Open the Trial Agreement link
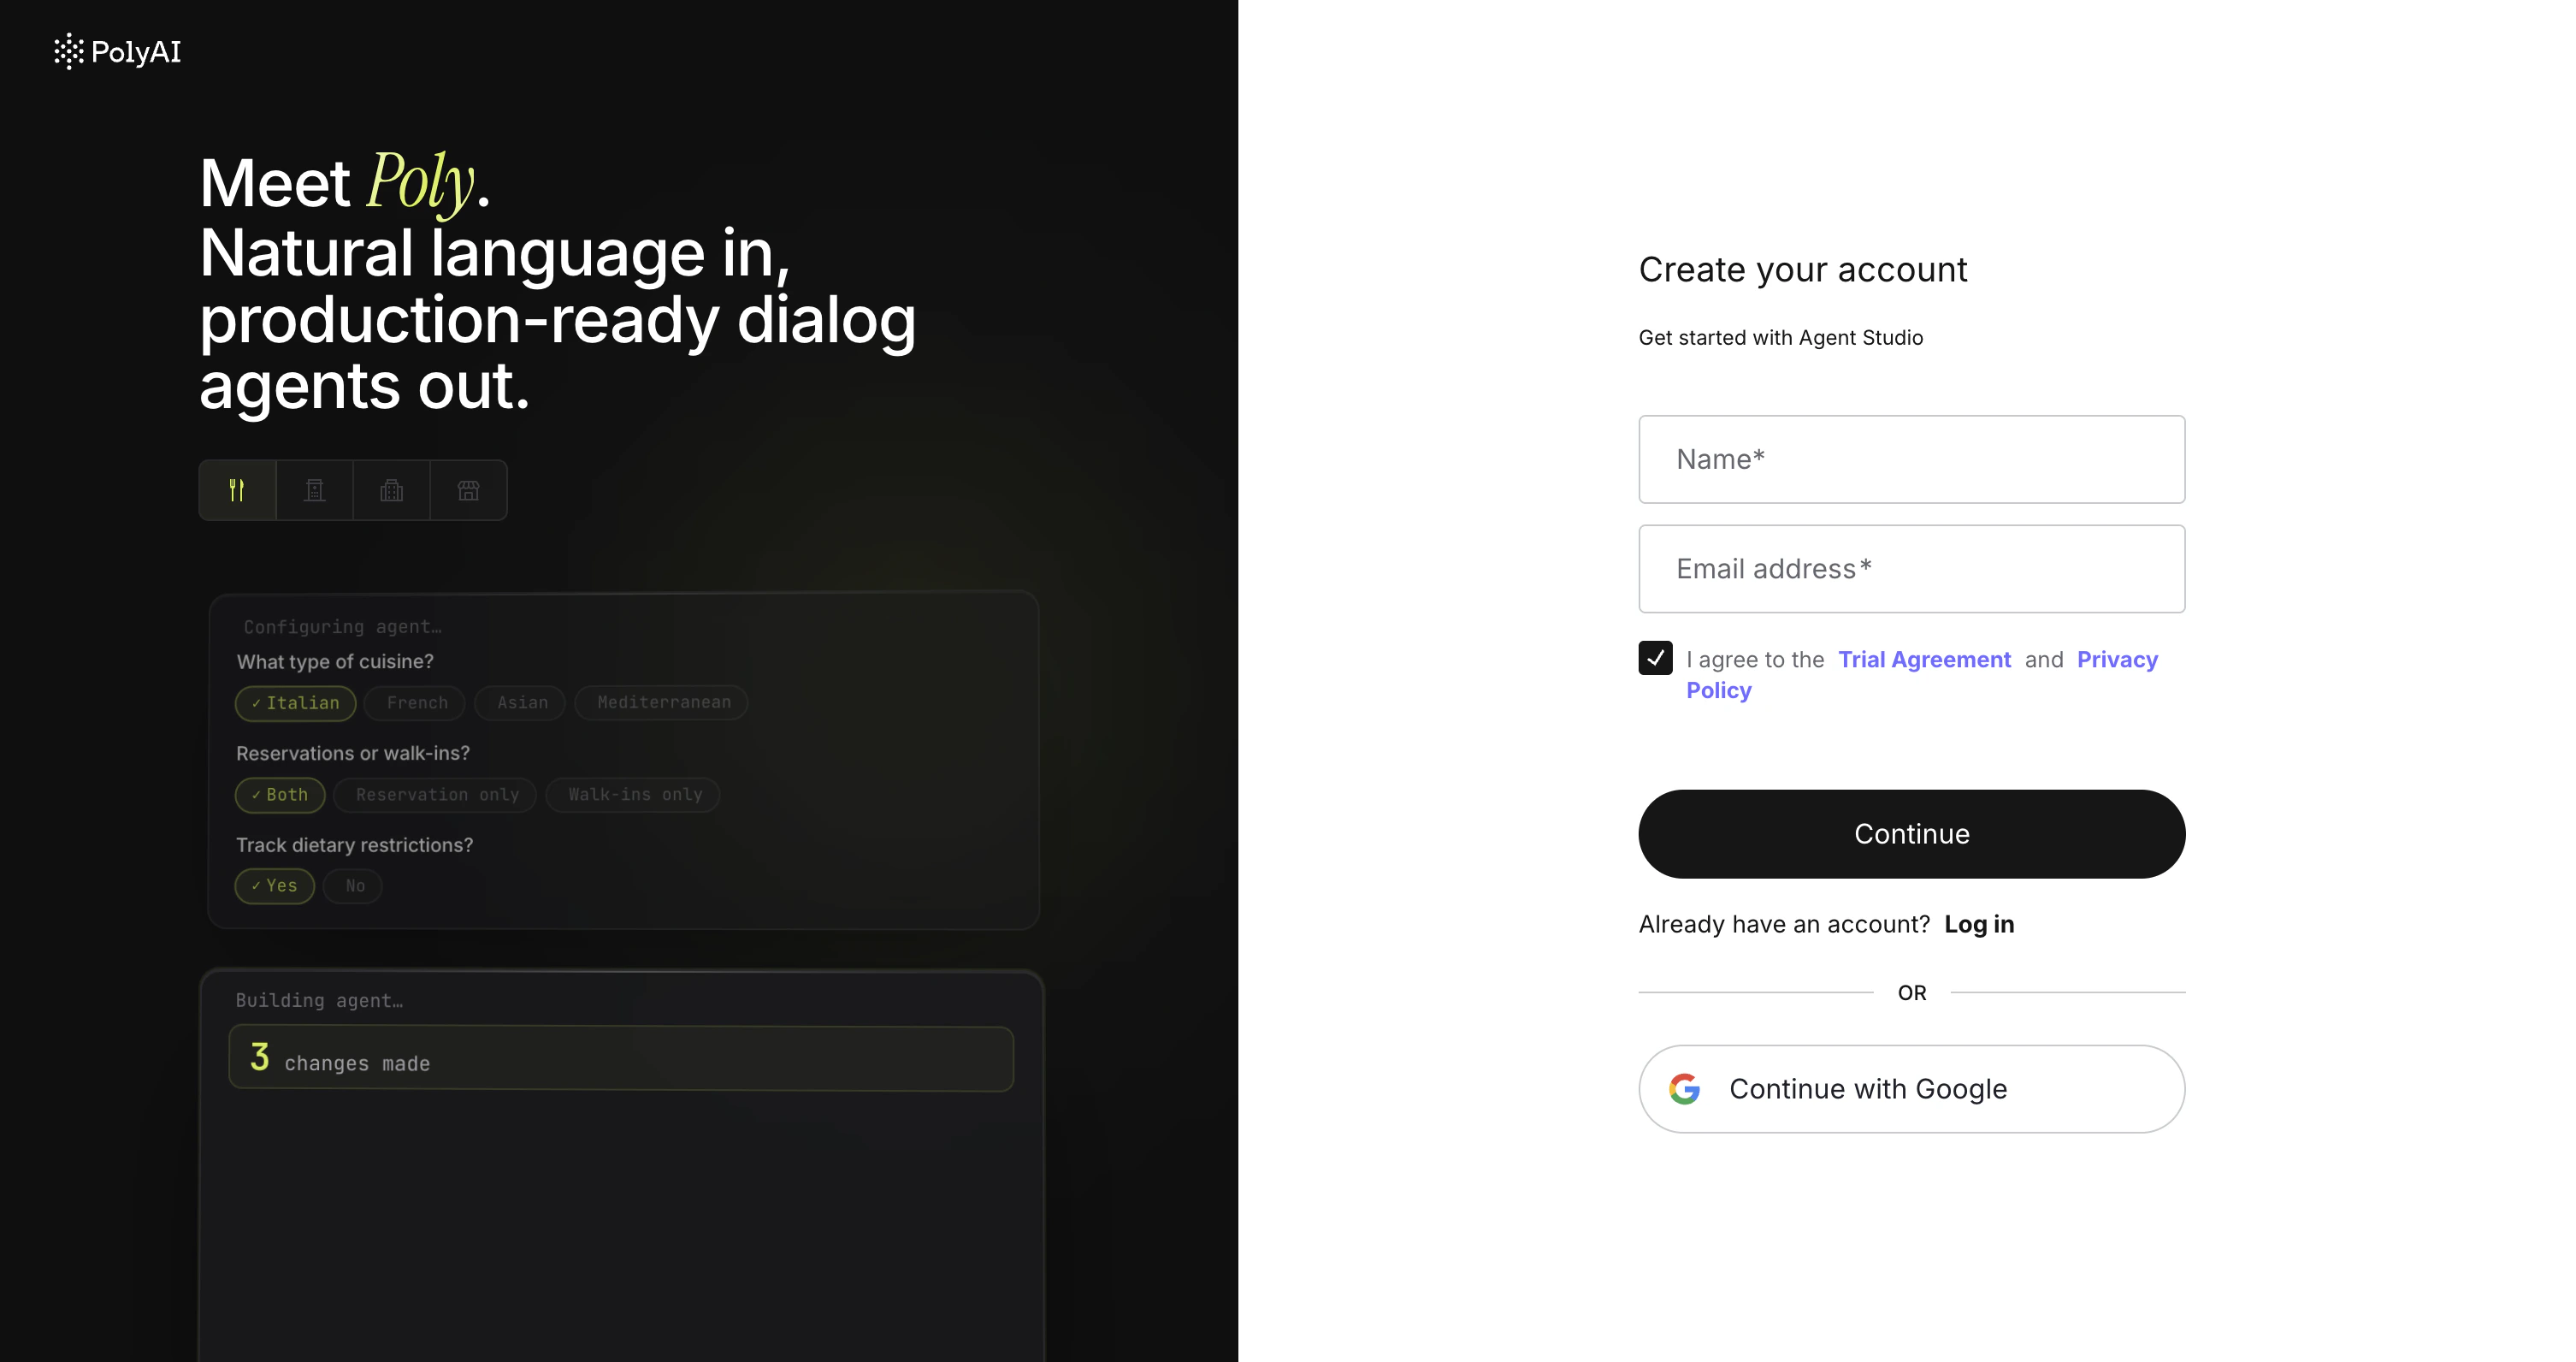This screenshot has height=1362, width=2576. tap(1924, 659)
